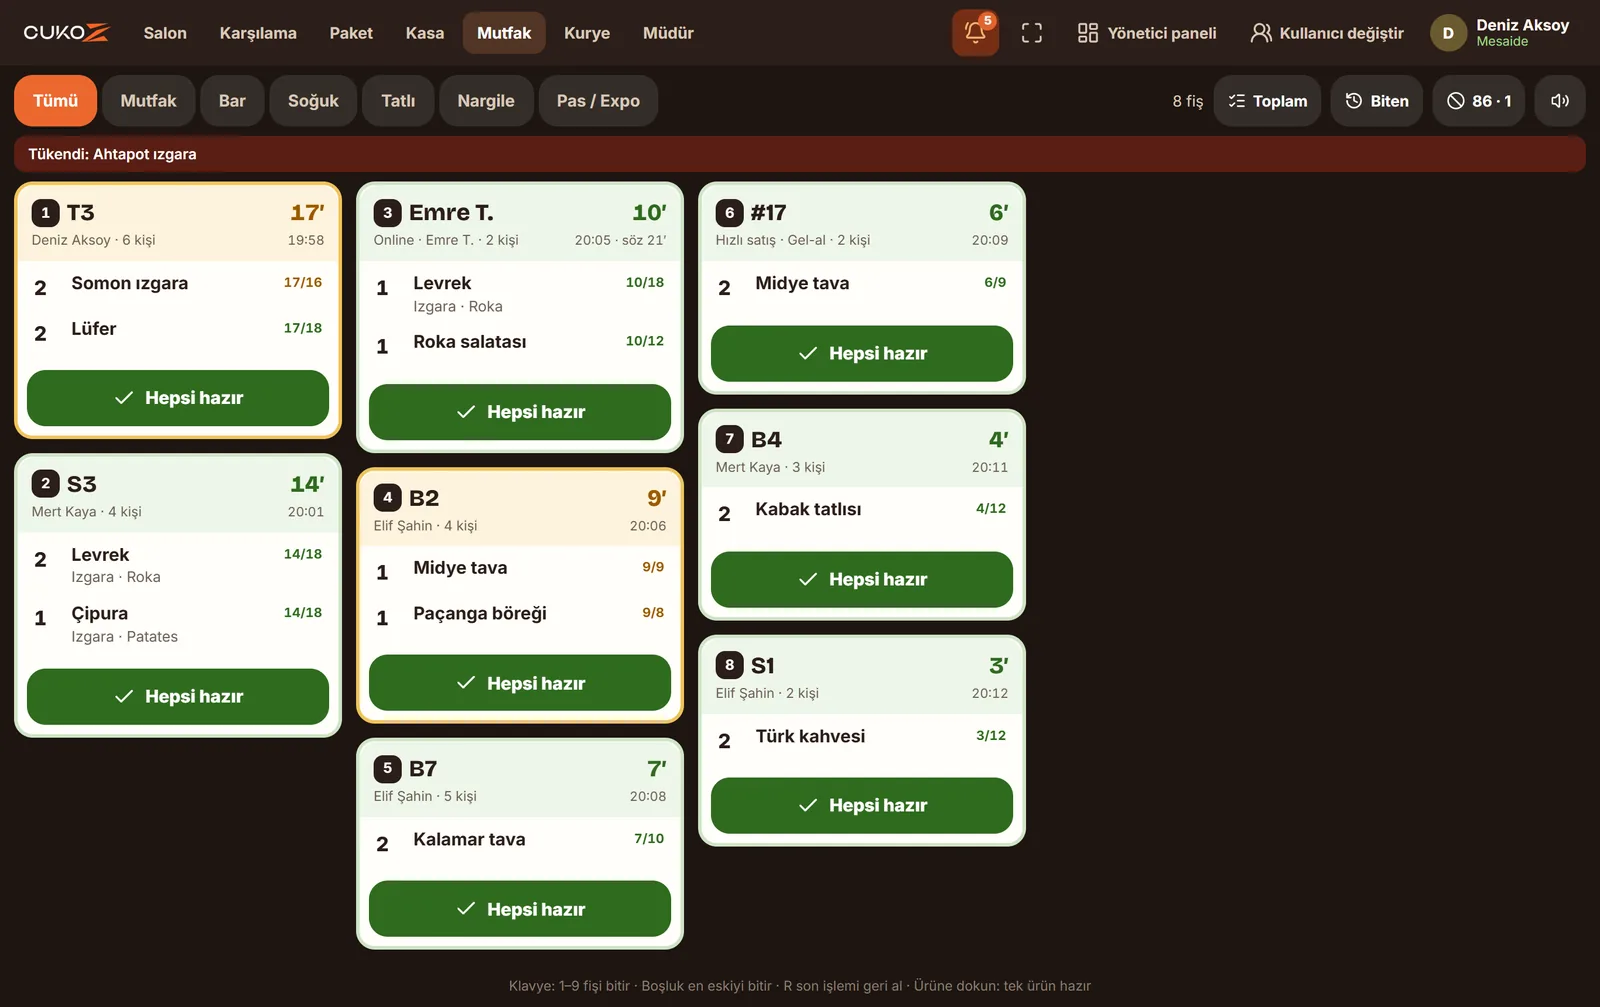Mark all ready on S1 ticket

[862, 806]
